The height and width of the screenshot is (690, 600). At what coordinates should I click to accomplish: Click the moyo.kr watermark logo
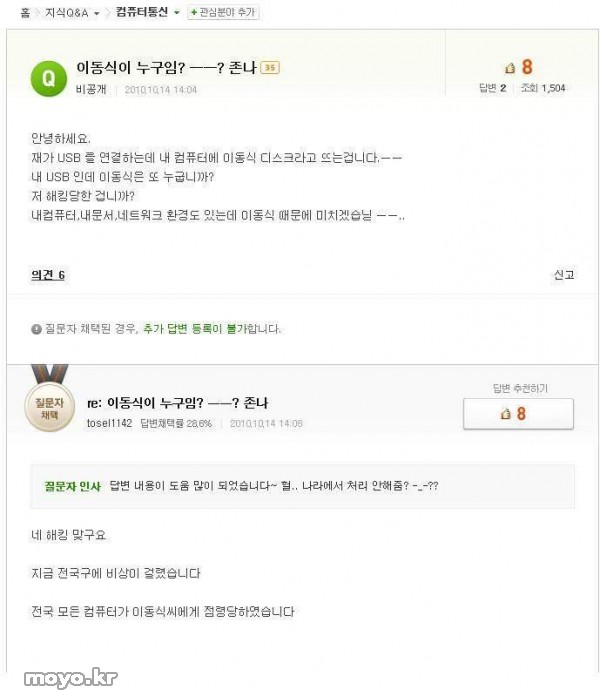point(70,678)
